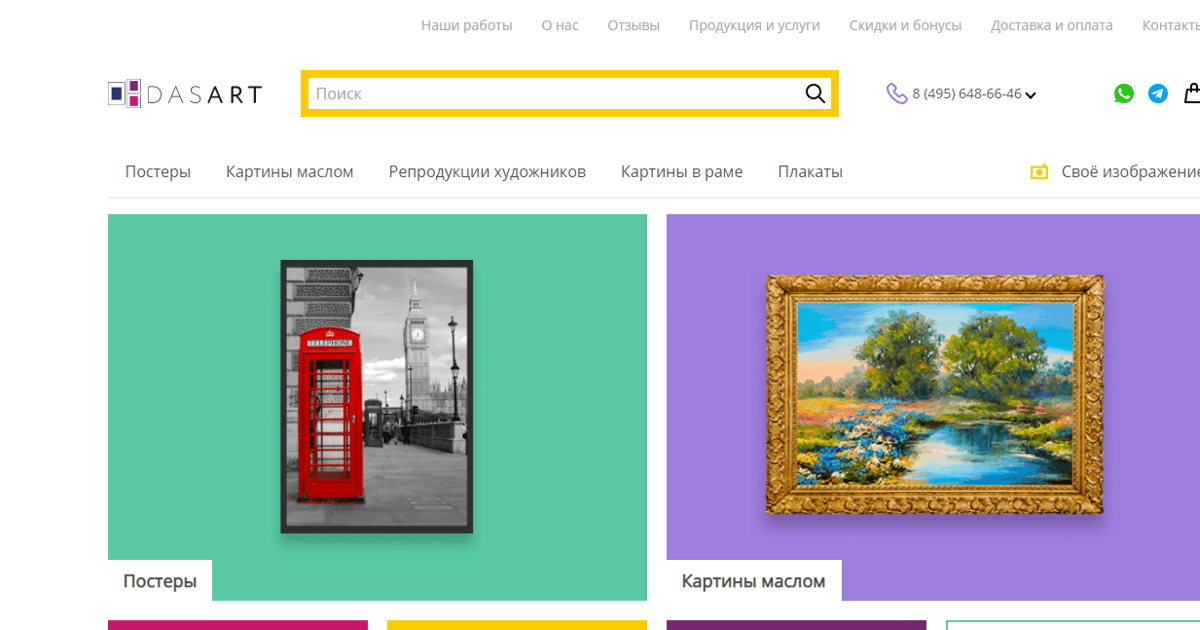Expand the phone number dropdown arrow
Screen dimensions: 1200x630
[1031, 96]
